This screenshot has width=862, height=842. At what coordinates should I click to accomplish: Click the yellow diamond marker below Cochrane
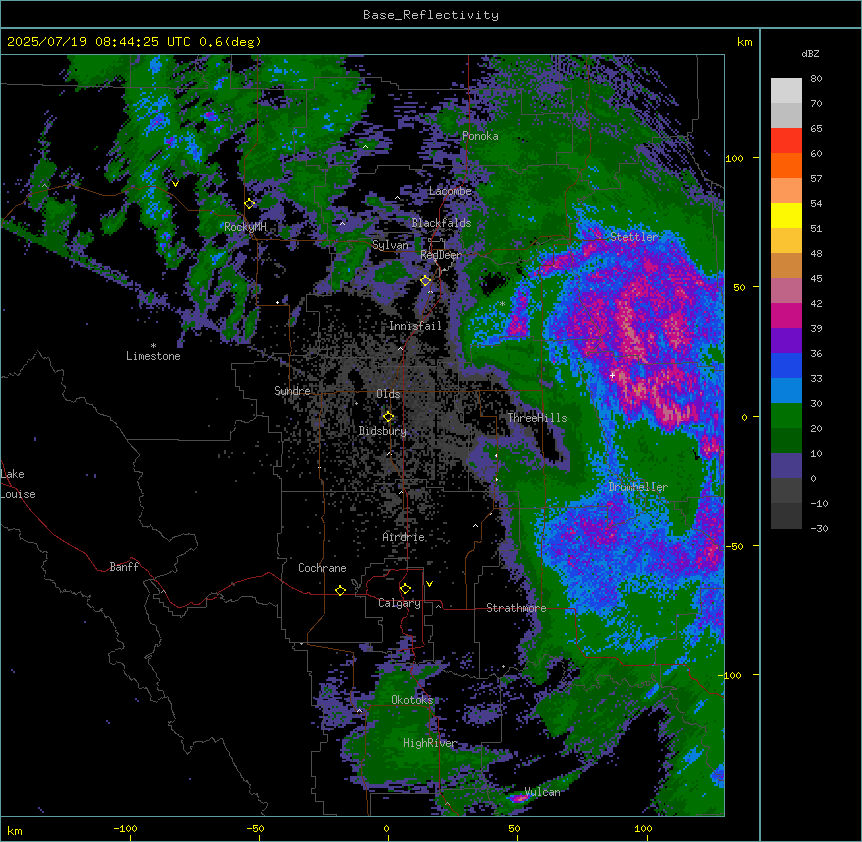click(341, 590)
